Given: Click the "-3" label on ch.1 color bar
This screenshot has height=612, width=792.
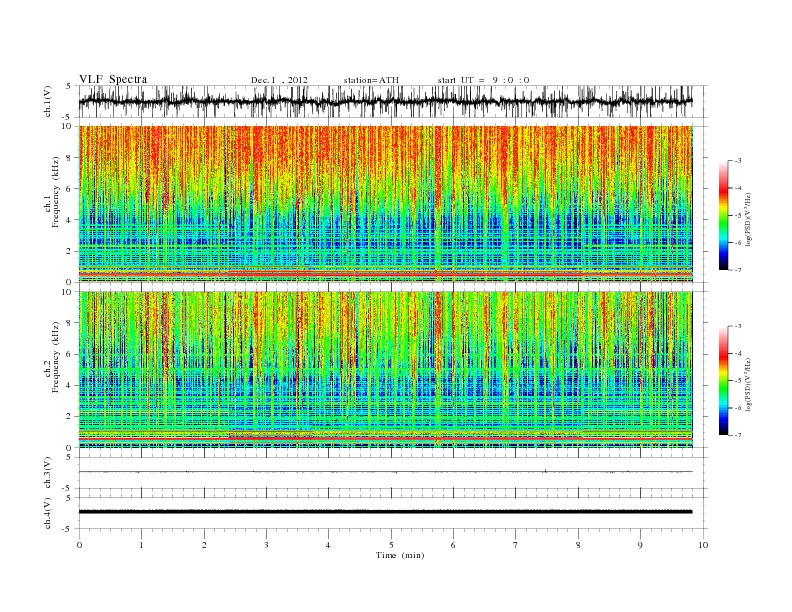Looking at the screenshot, I should pos(738,161).
